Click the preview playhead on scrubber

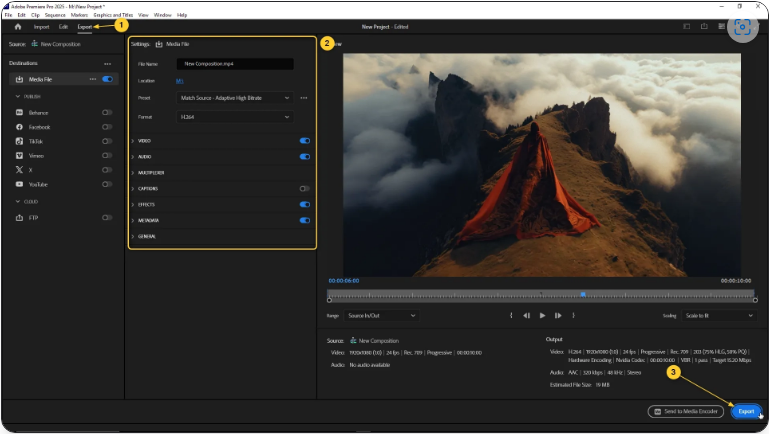point(583,294)
